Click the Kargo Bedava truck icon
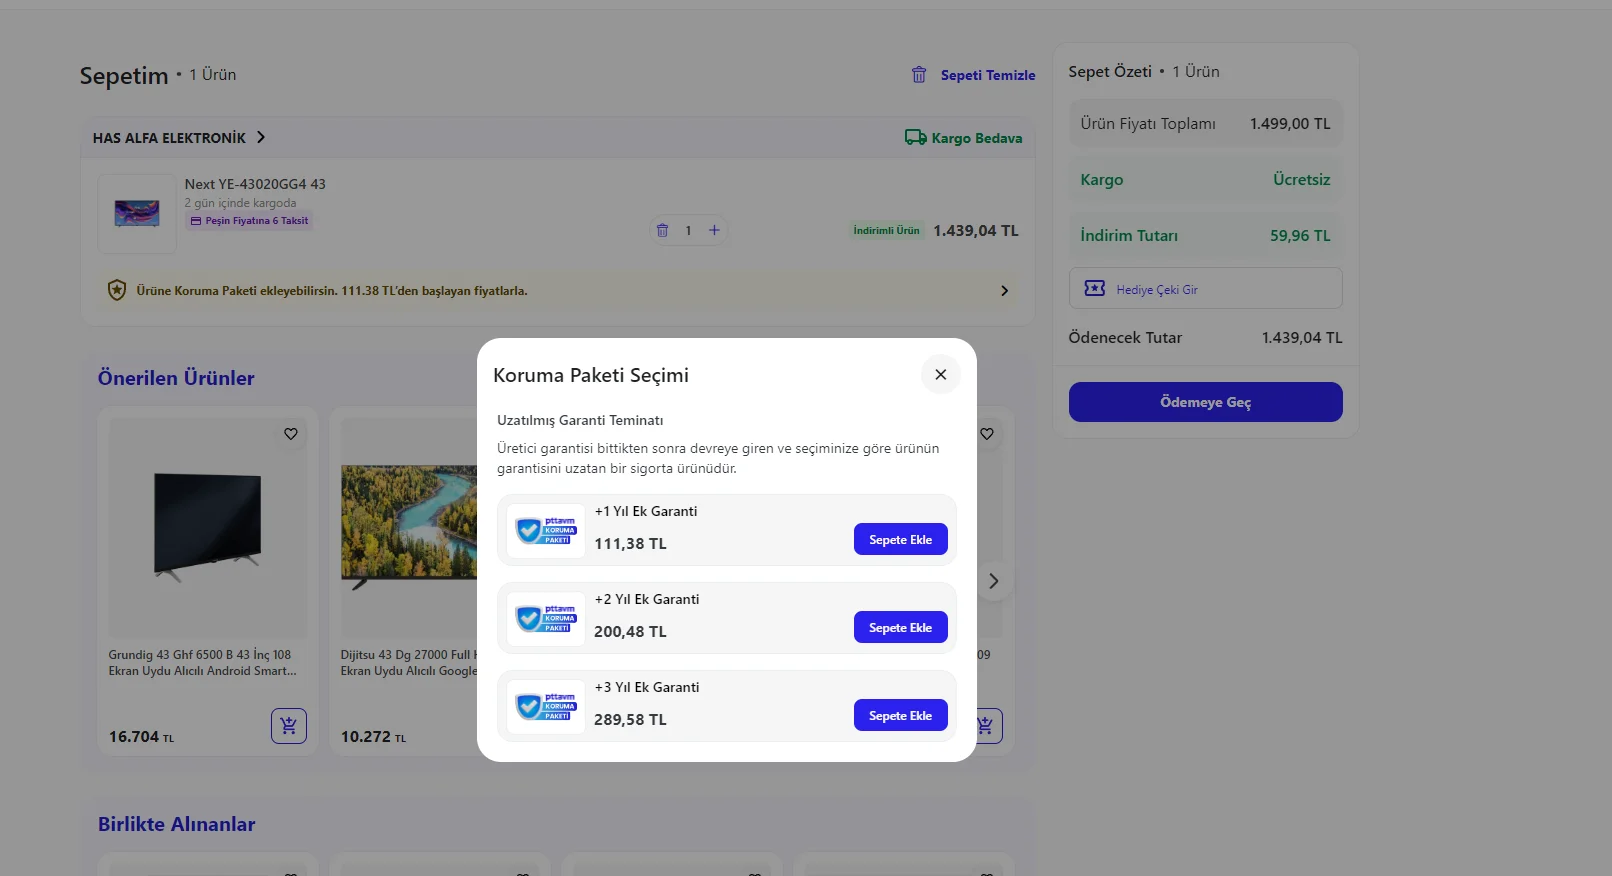This screenshot has height=876, width=1612. pos(915,138)
